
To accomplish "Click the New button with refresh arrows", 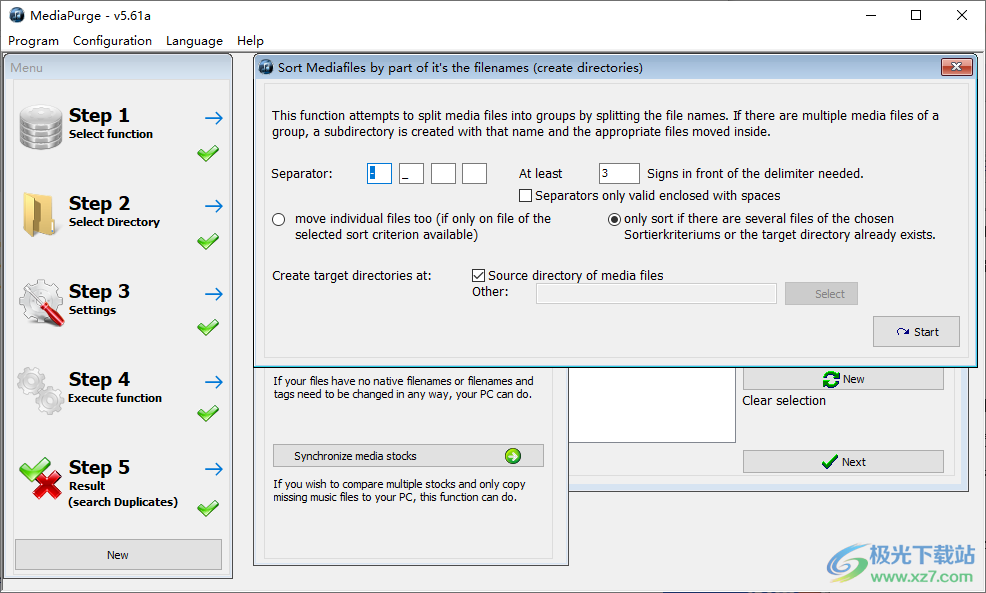I will 843,379.
